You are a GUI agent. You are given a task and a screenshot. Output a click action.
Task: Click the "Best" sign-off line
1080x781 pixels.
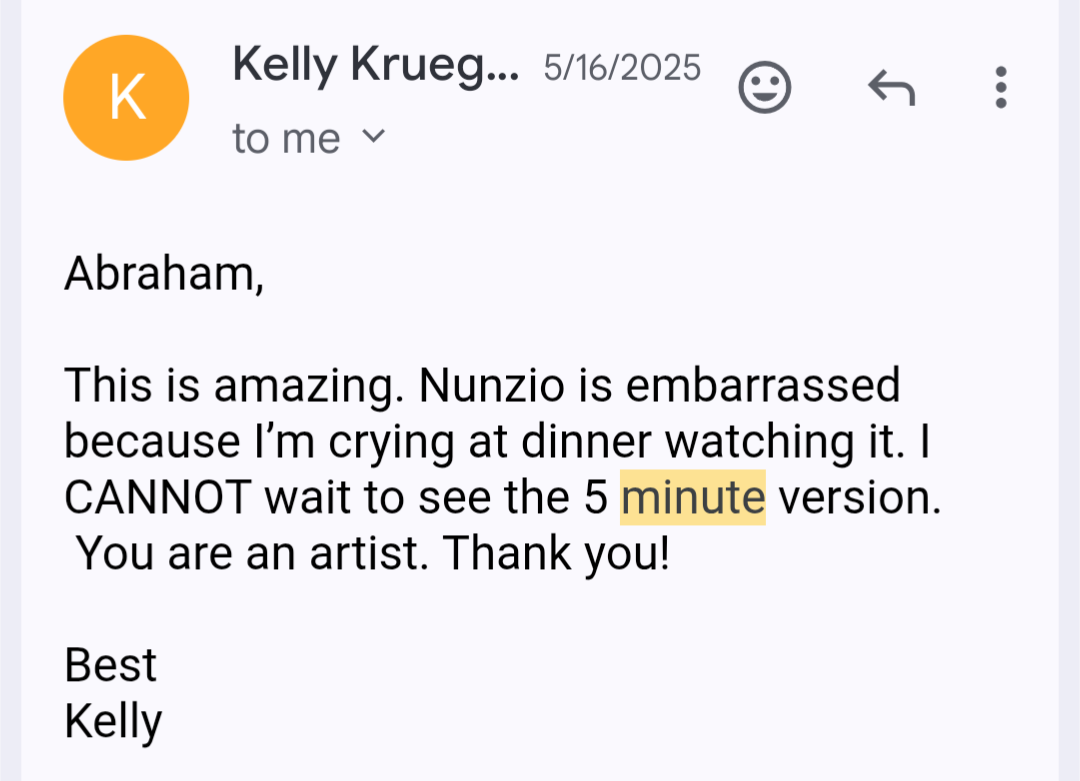coord(110,665)
